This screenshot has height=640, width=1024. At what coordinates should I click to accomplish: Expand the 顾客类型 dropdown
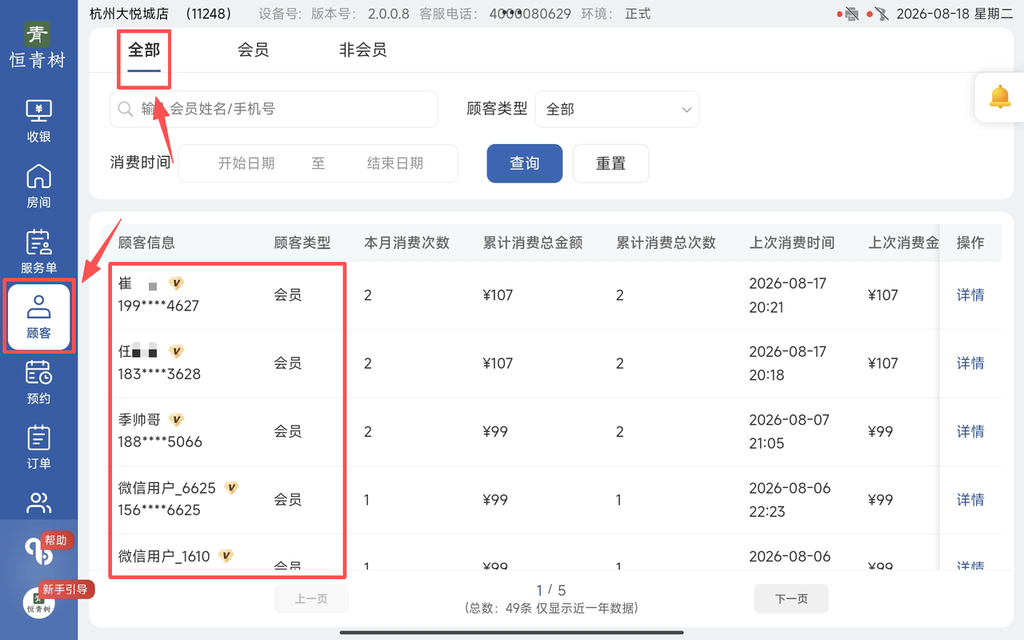pos(616,109)
